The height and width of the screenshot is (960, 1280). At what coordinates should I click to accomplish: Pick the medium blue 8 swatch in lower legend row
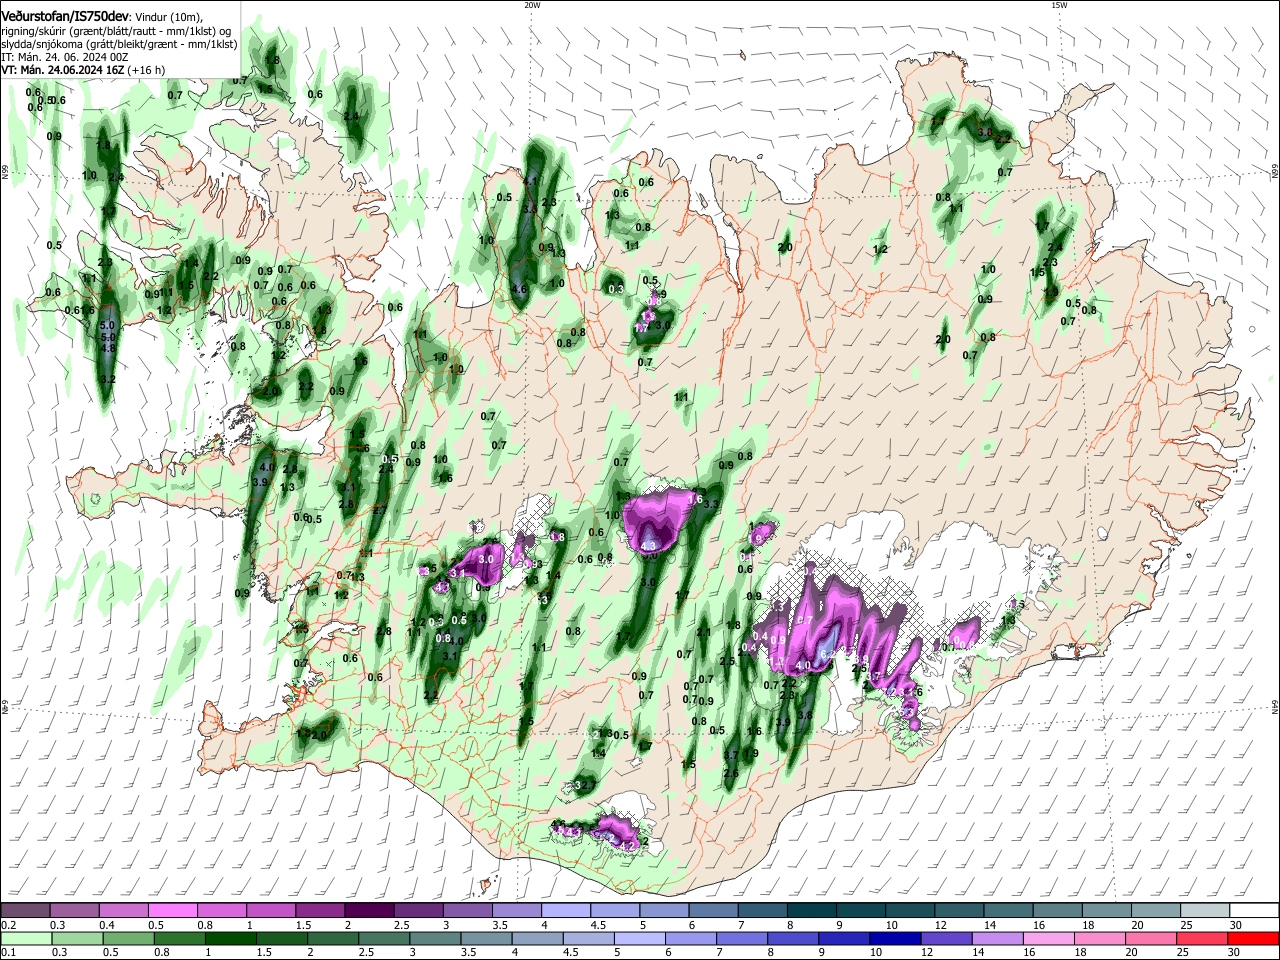792,938
